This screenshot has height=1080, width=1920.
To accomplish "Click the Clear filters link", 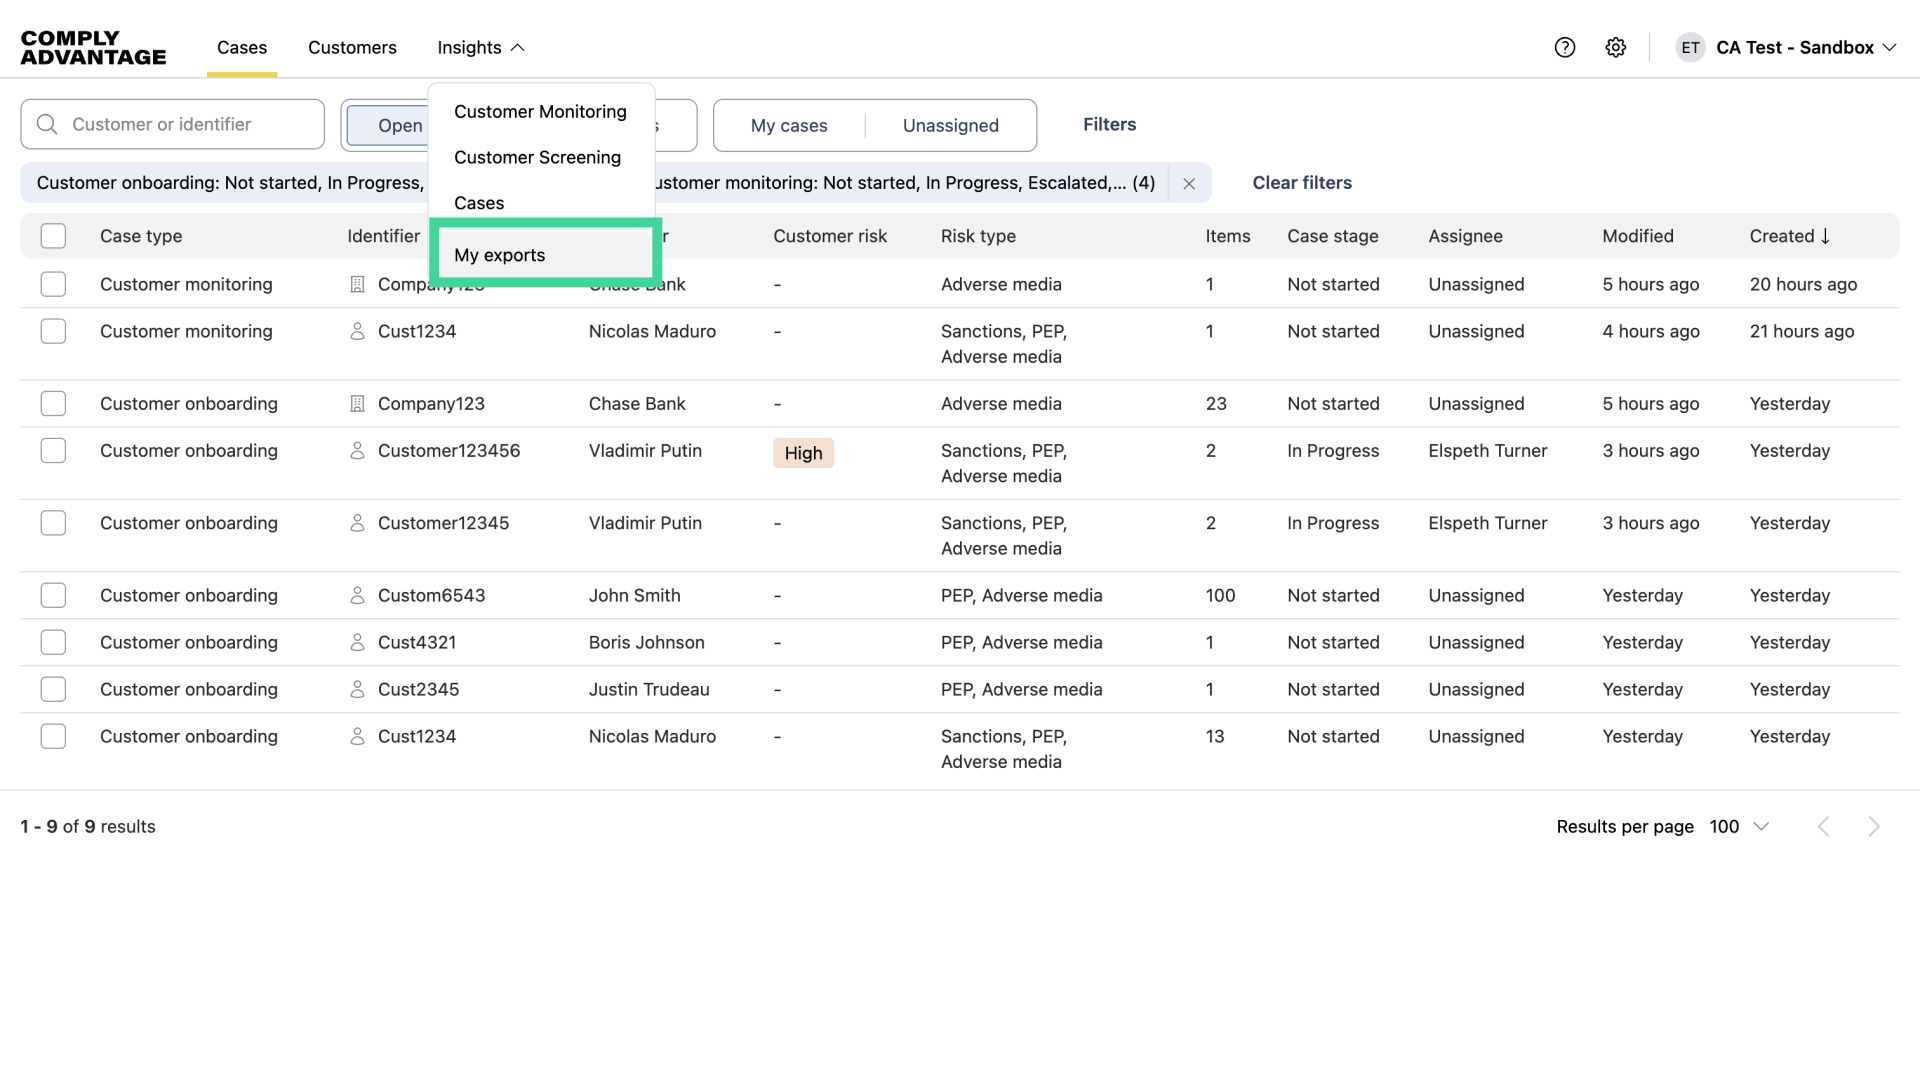I will click(1302, 183).
